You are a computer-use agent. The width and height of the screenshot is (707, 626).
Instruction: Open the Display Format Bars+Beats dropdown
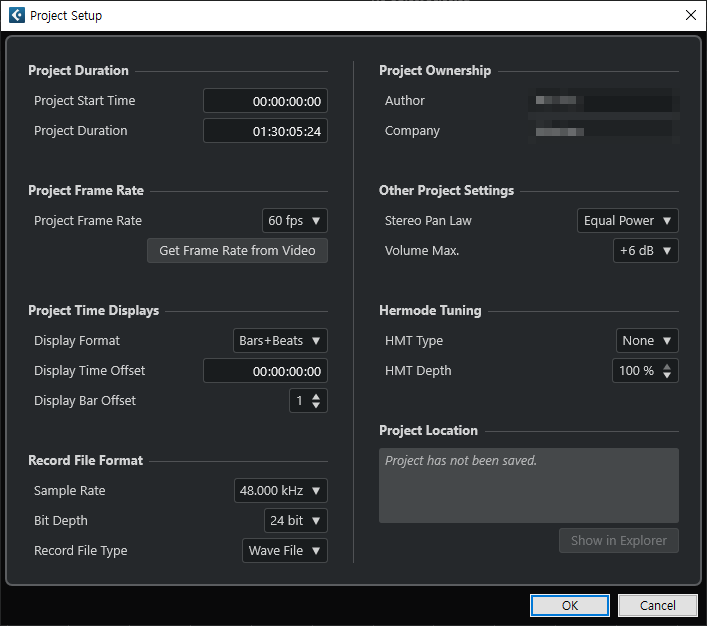(x=280, y=341)
